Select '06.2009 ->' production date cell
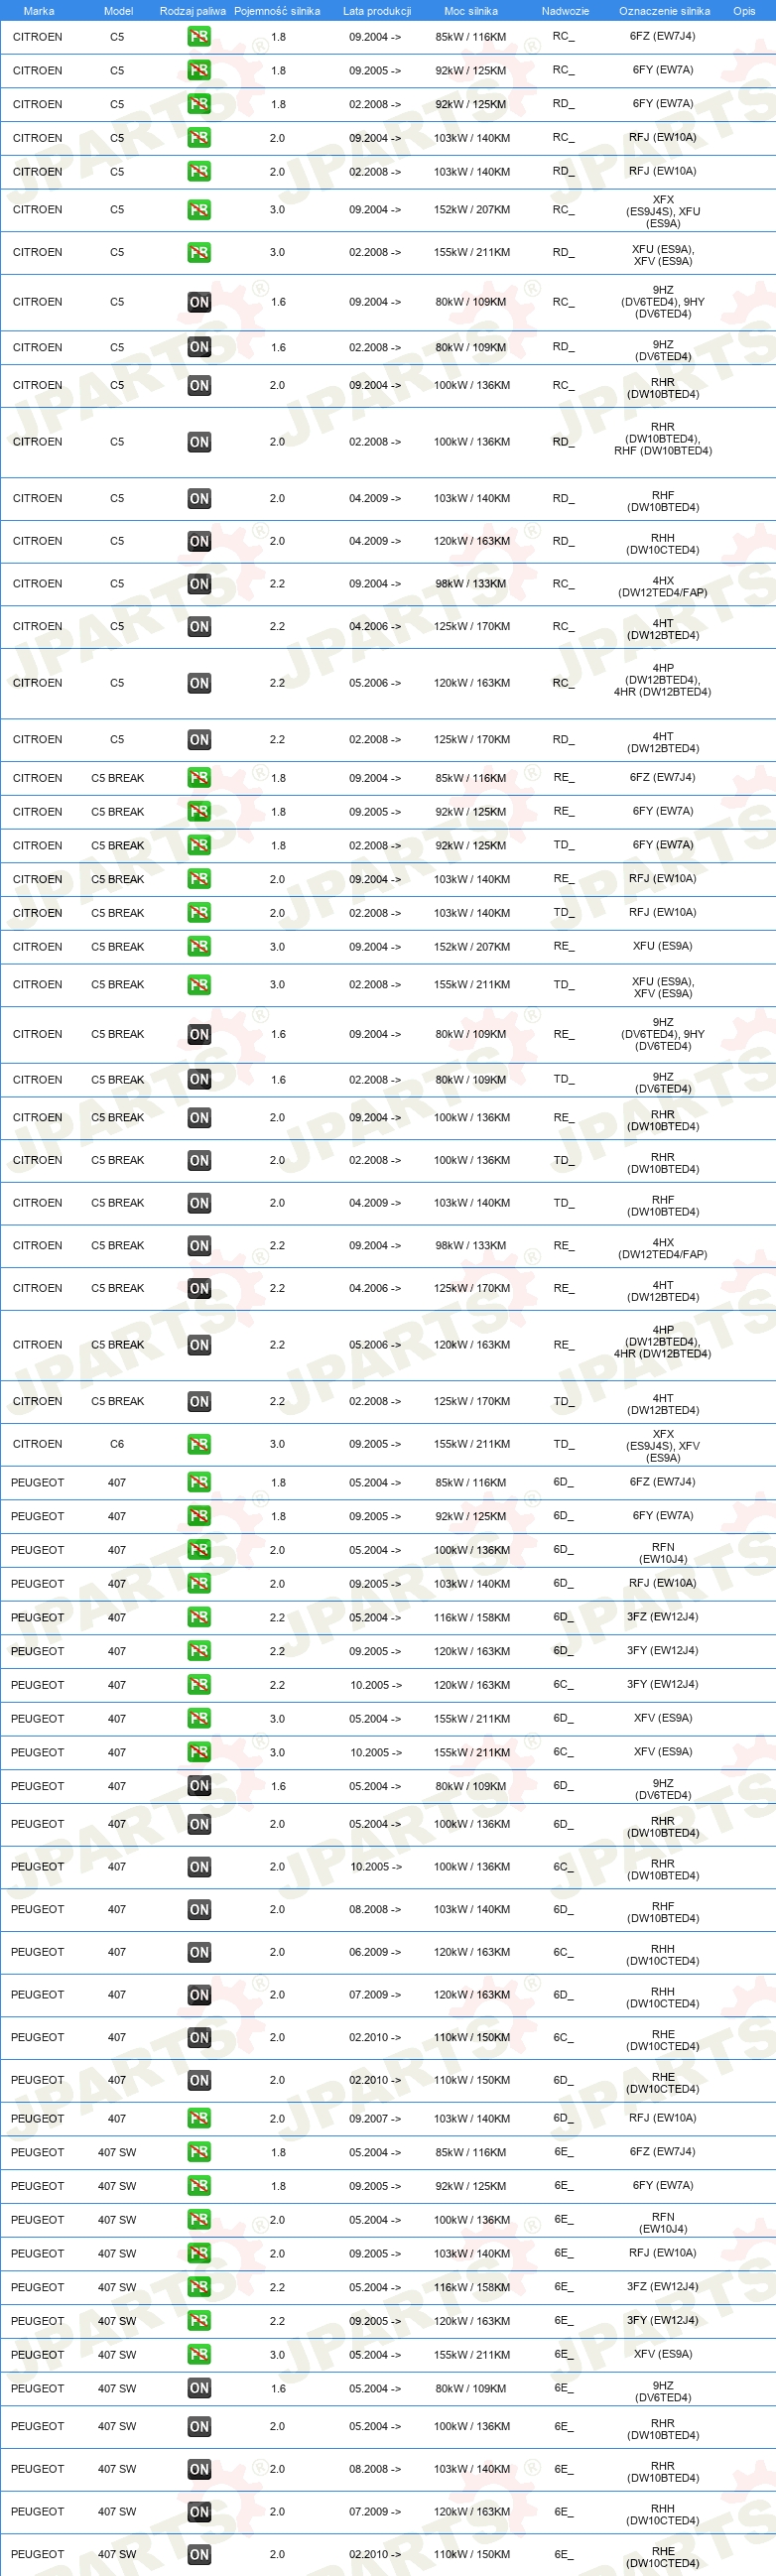The height and width of the screenshot is (2576, 776). click(x=375, y=1952)
